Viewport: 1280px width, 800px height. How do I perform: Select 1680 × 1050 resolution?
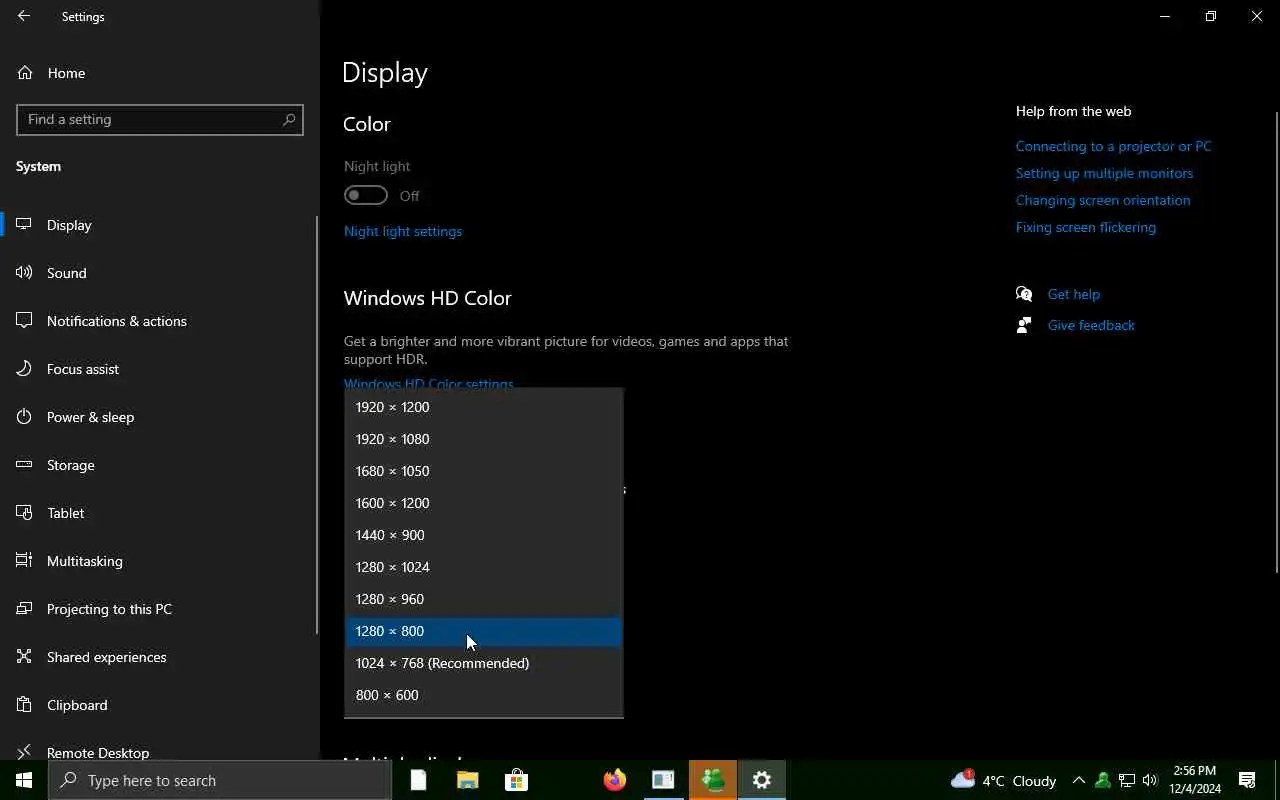point(484,471)
